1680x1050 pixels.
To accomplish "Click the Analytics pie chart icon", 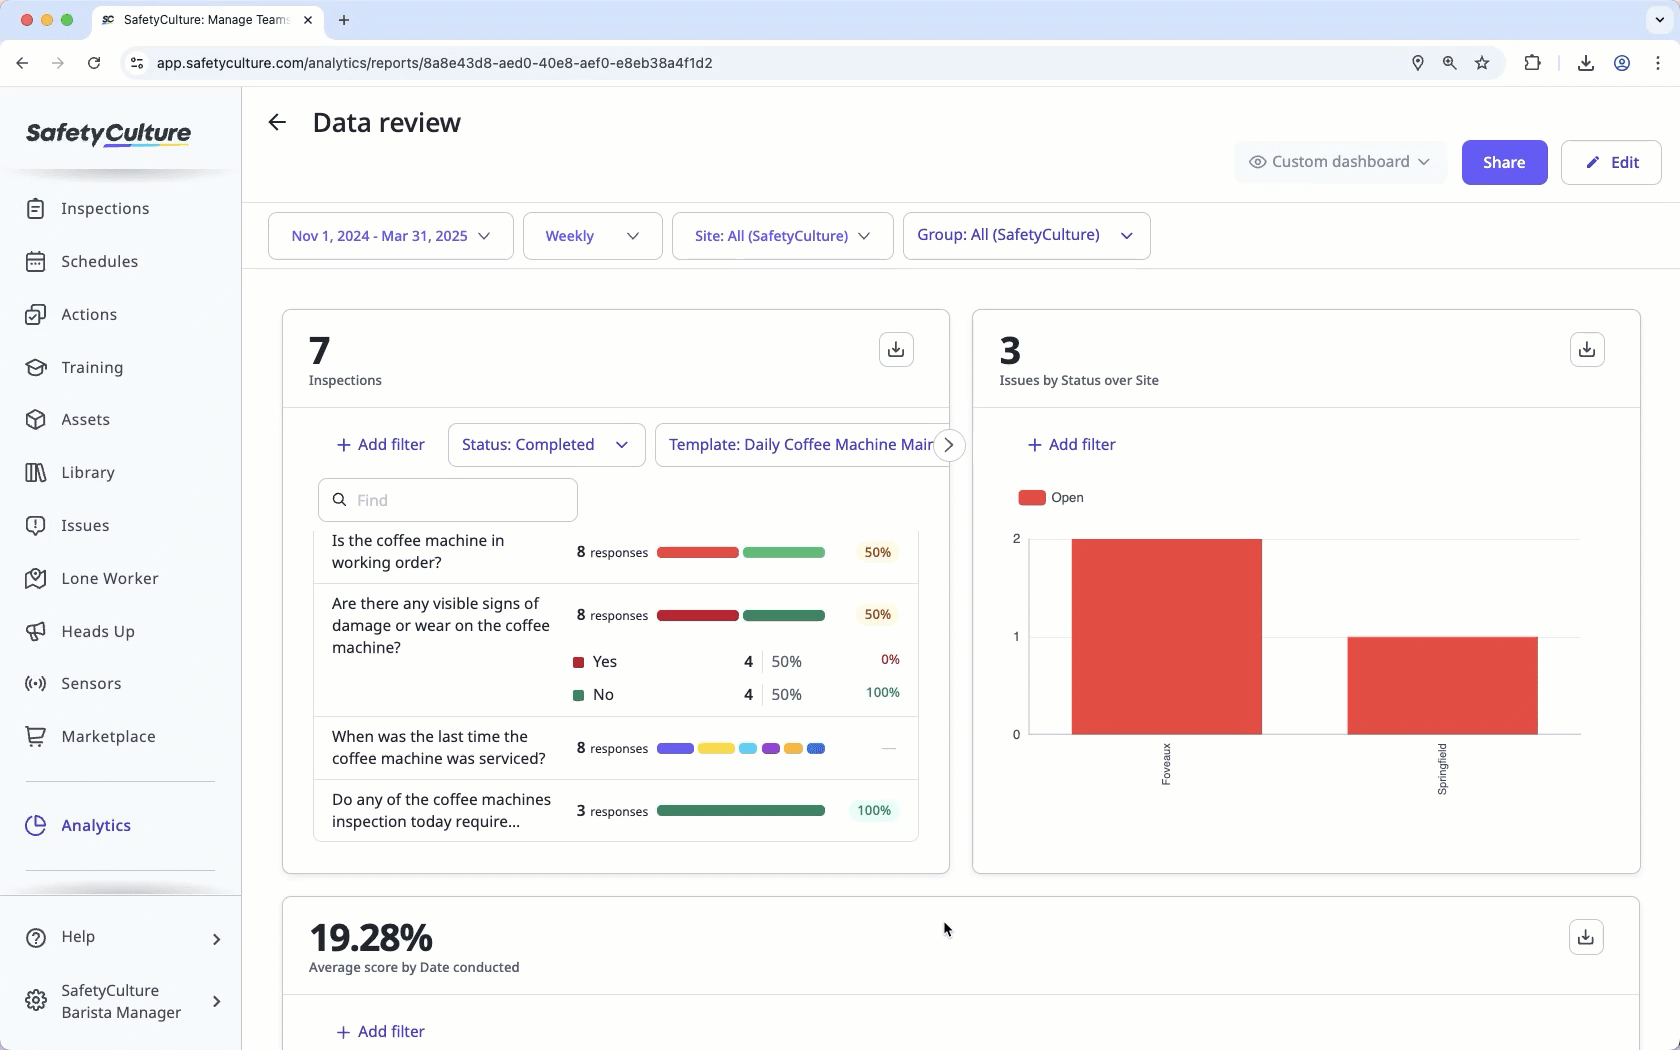I will click(x=36, y=825).
